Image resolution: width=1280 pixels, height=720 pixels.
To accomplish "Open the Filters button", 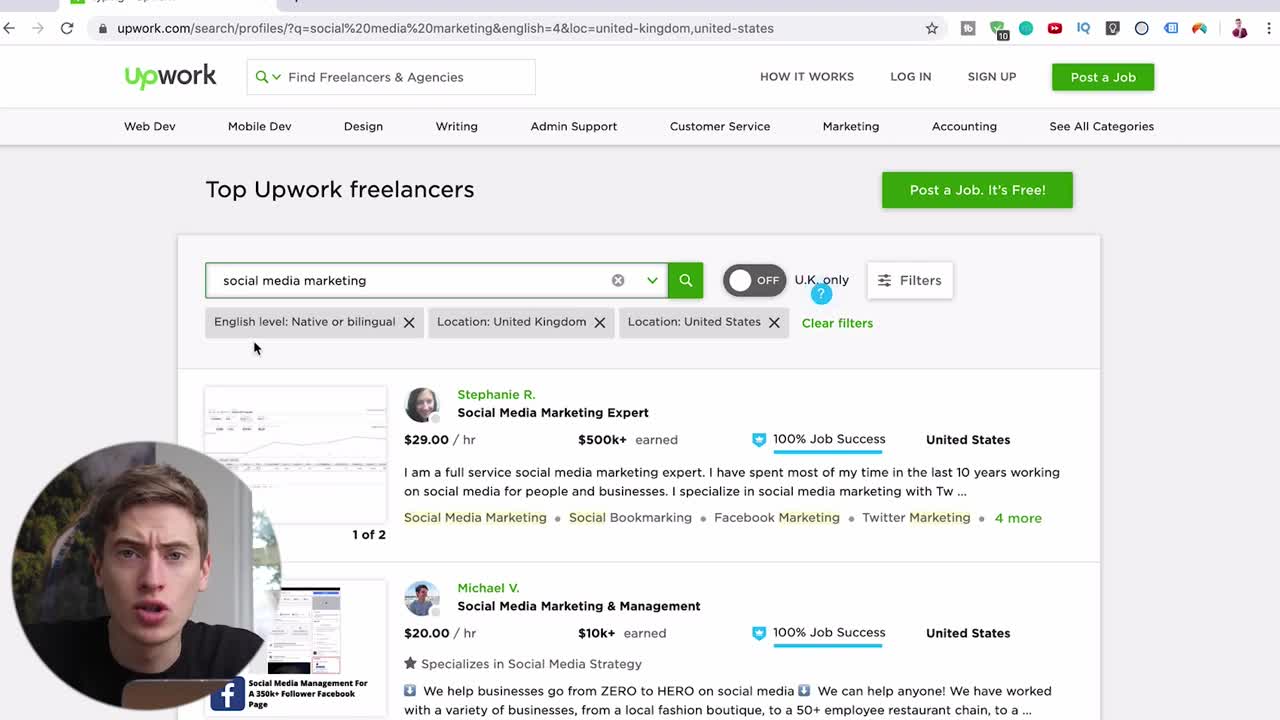I will tap(910, 280).
